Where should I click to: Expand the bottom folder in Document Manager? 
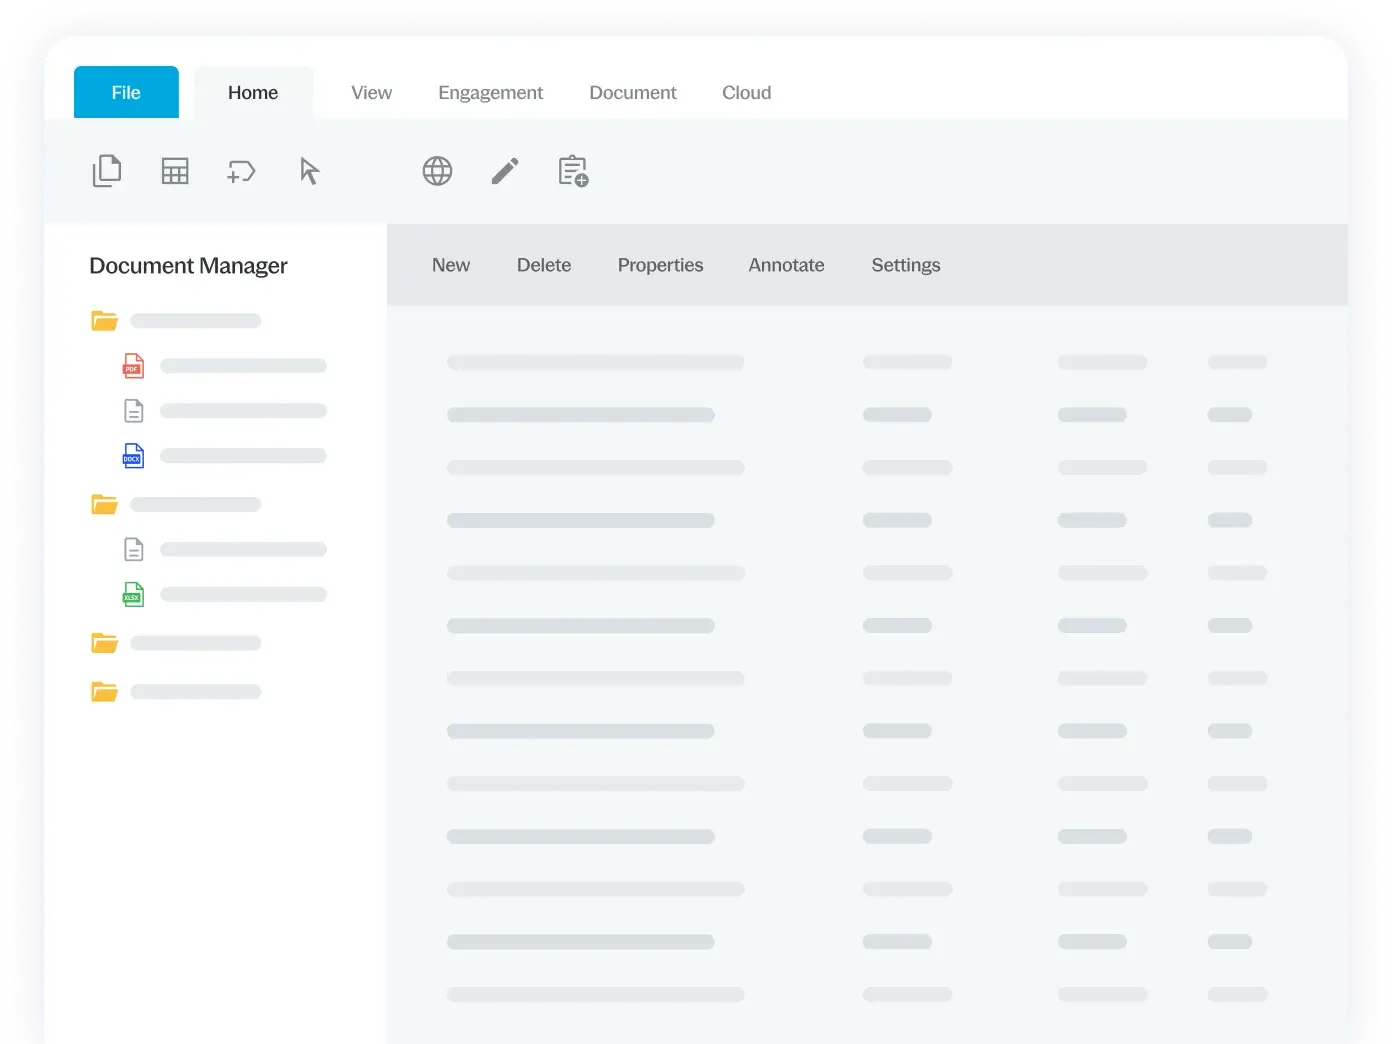click(x=103, y=691)
